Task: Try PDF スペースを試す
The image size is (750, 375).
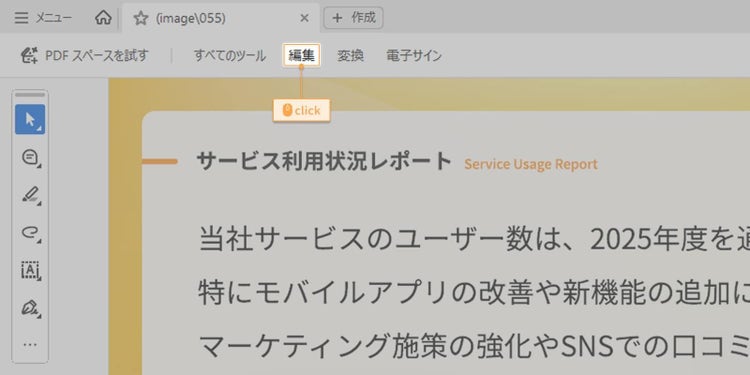Action: tap(85, 56)
